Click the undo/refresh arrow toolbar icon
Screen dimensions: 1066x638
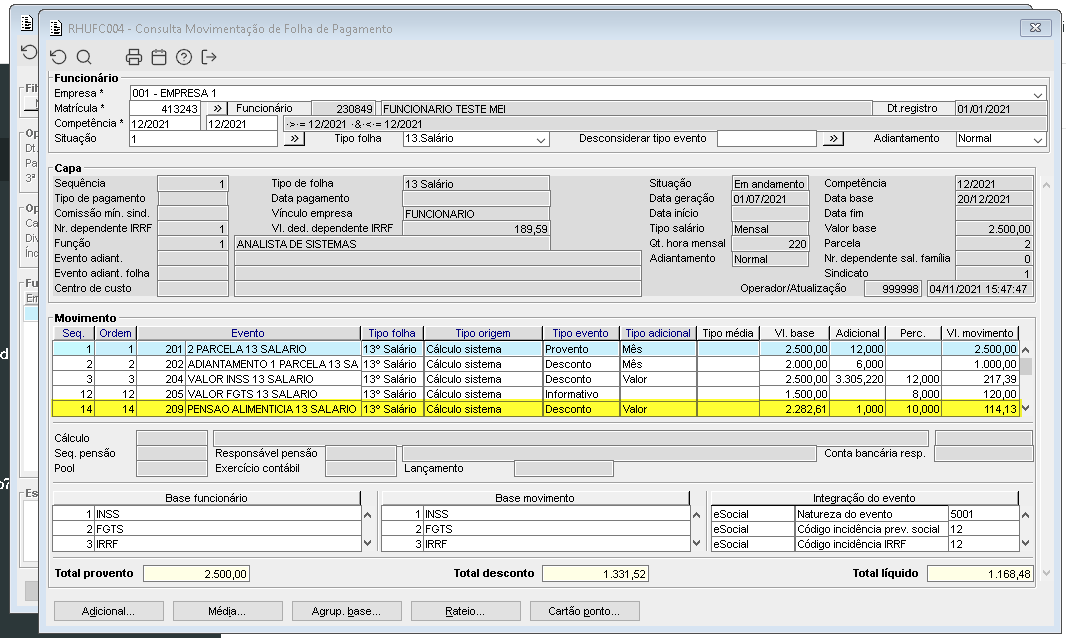pyautogui.click(x=58, y=57)
